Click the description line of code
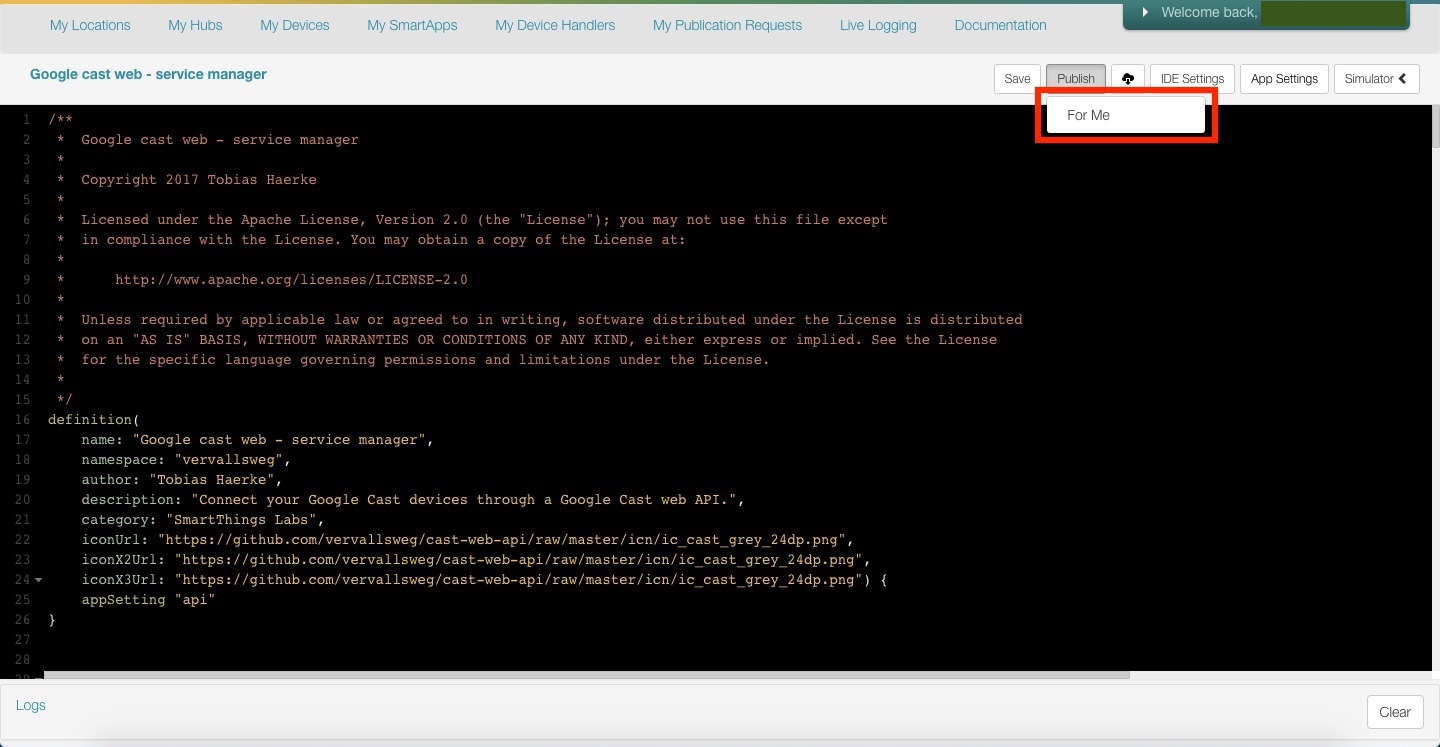Image resolution: width=1440 pixels, height=747 pixels. point(413,500)
